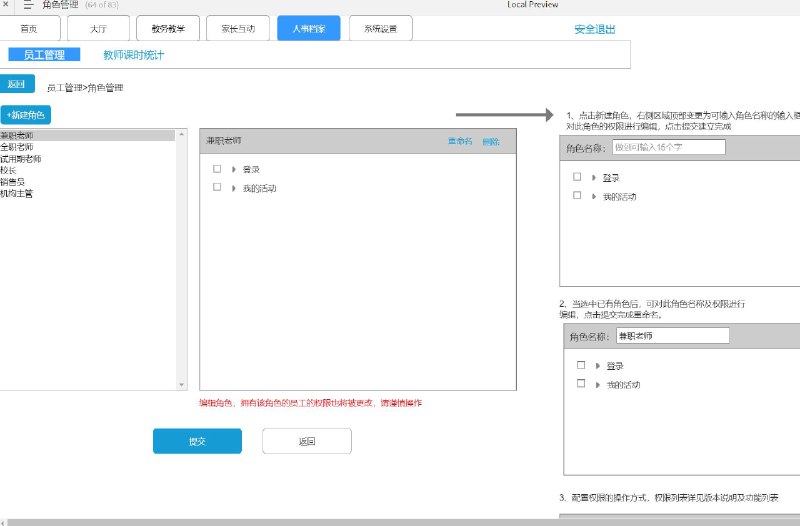
Task: Expand 我的活动 node in example 1 panel
Action: click(593, 196)
